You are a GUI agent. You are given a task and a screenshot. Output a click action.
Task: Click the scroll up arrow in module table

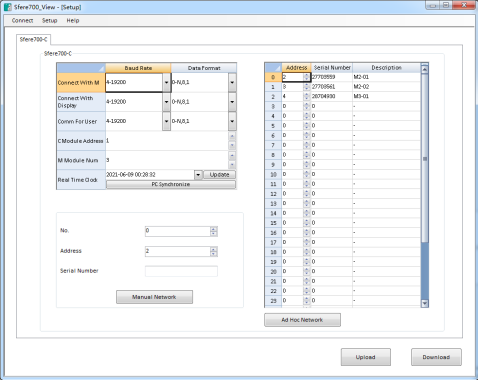click(x=425, y=69)
